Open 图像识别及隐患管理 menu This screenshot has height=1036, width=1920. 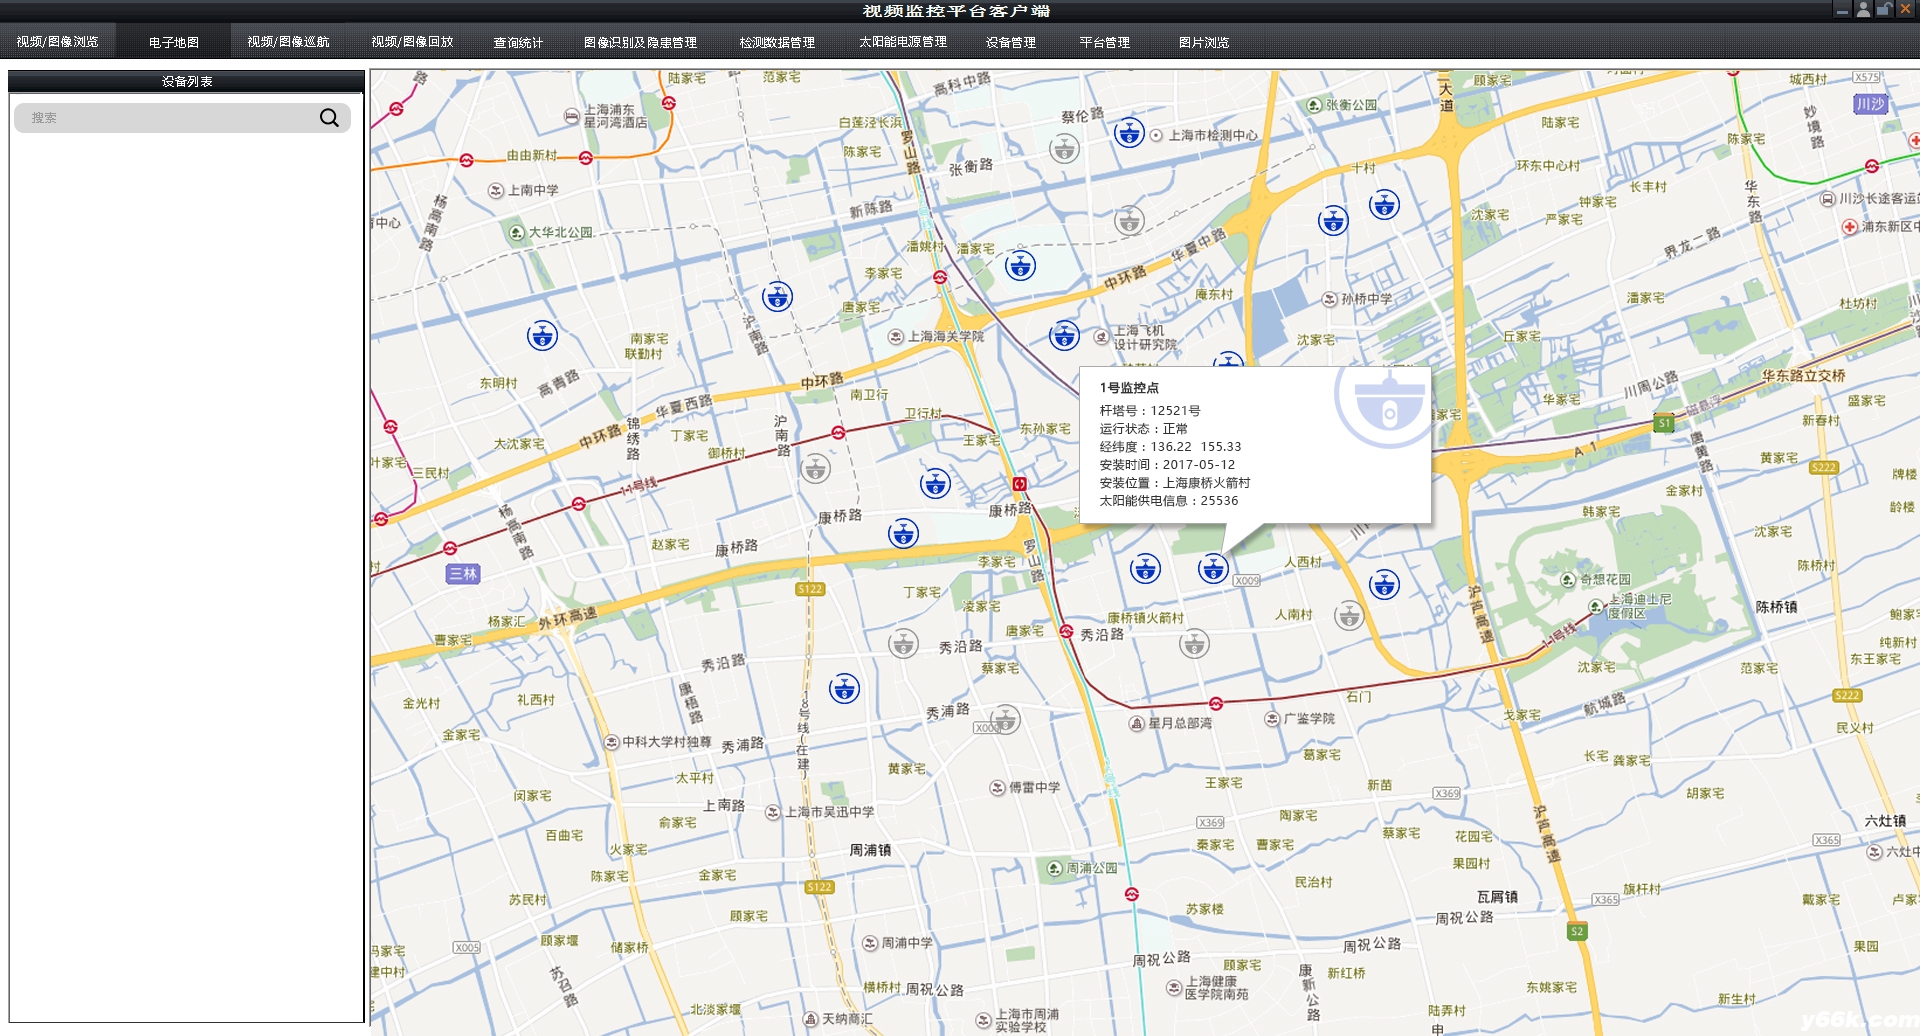pyautogui.click(x=640, y=42)
